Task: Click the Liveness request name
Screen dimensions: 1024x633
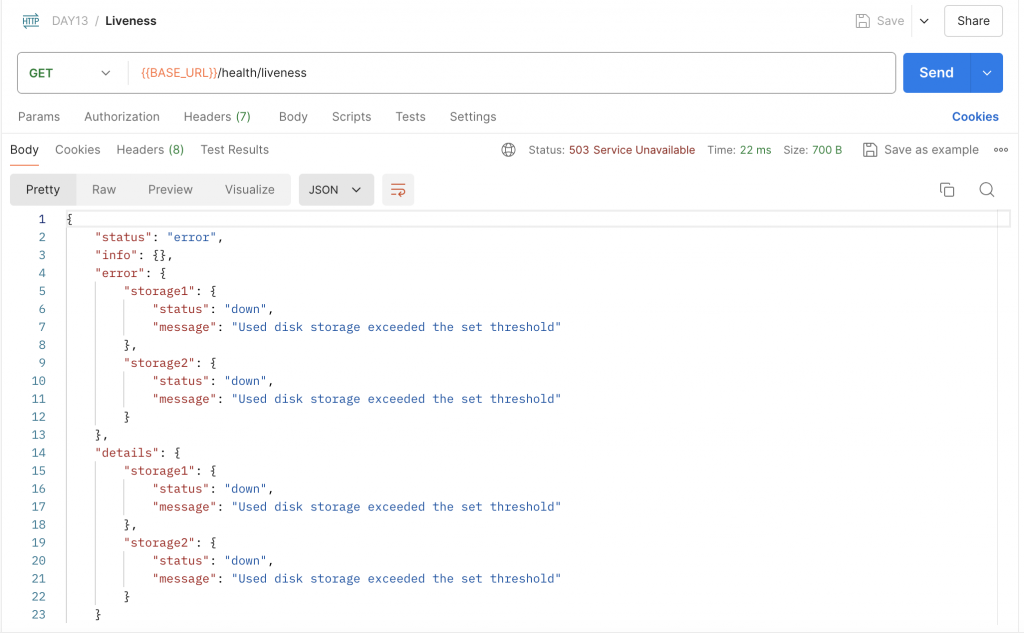Action: tap(131, 21)
